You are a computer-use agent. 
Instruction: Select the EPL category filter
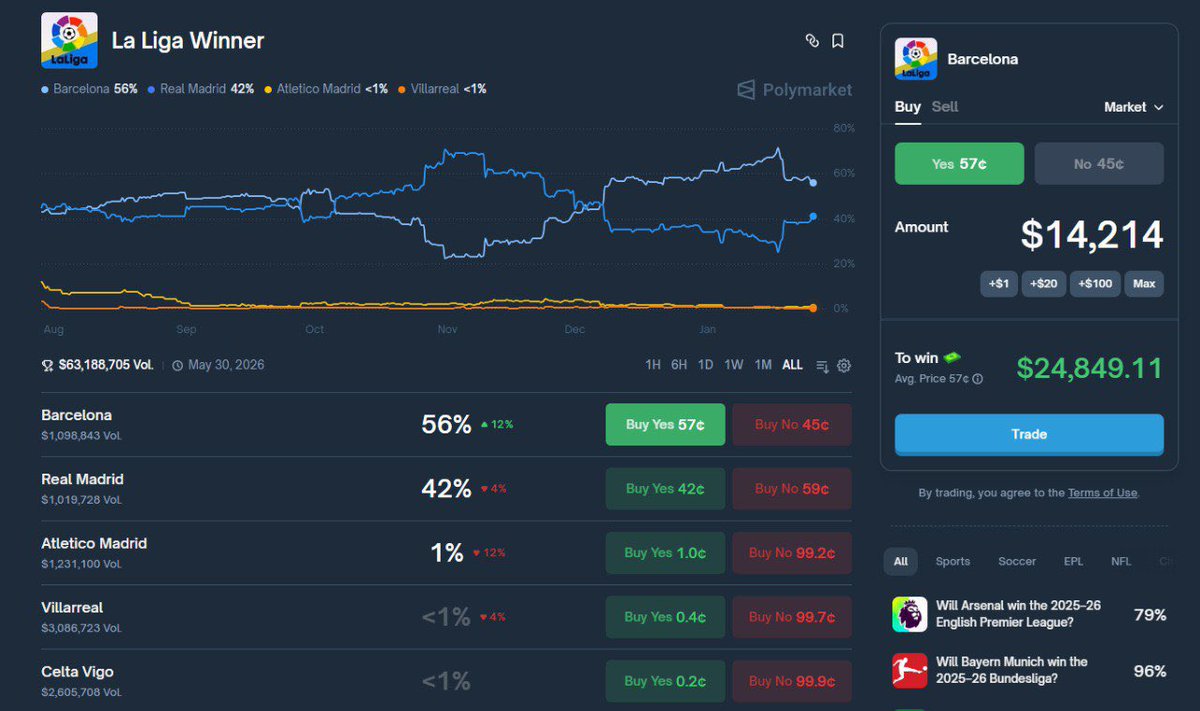(1073, 561)
